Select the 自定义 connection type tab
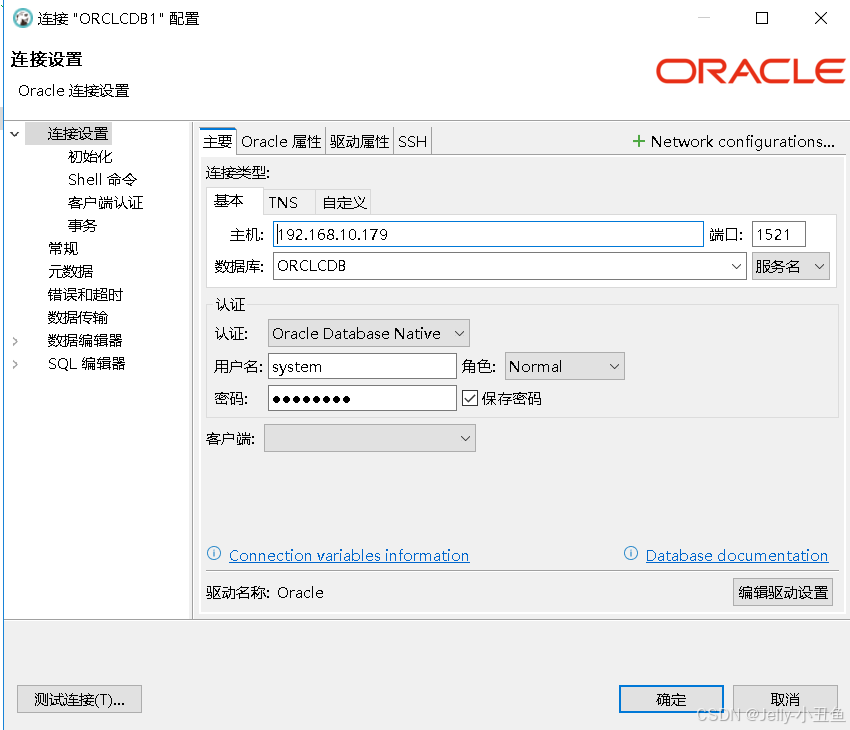Viewport: 850px width, 730px height. coord(344,203)
